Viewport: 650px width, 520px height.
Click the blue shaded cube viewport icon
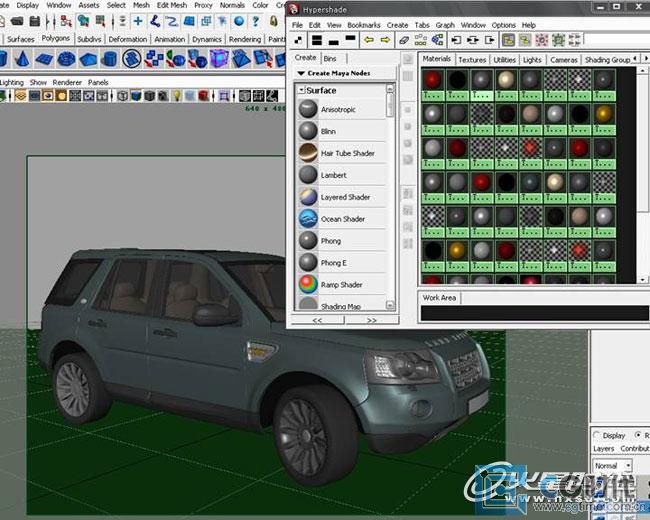[136, 96]
